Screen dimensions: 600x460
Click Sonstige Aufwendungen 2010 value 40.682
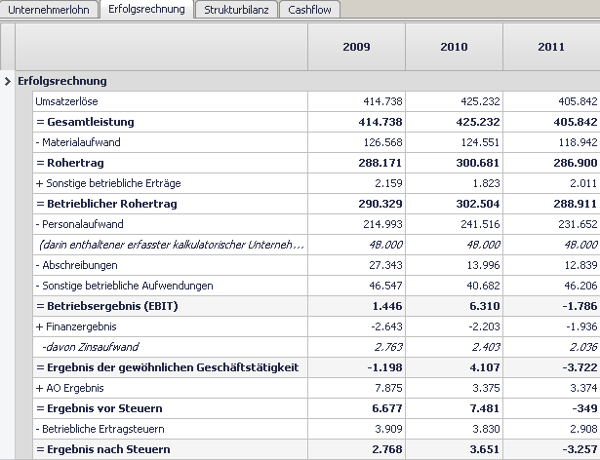(483, 286)
